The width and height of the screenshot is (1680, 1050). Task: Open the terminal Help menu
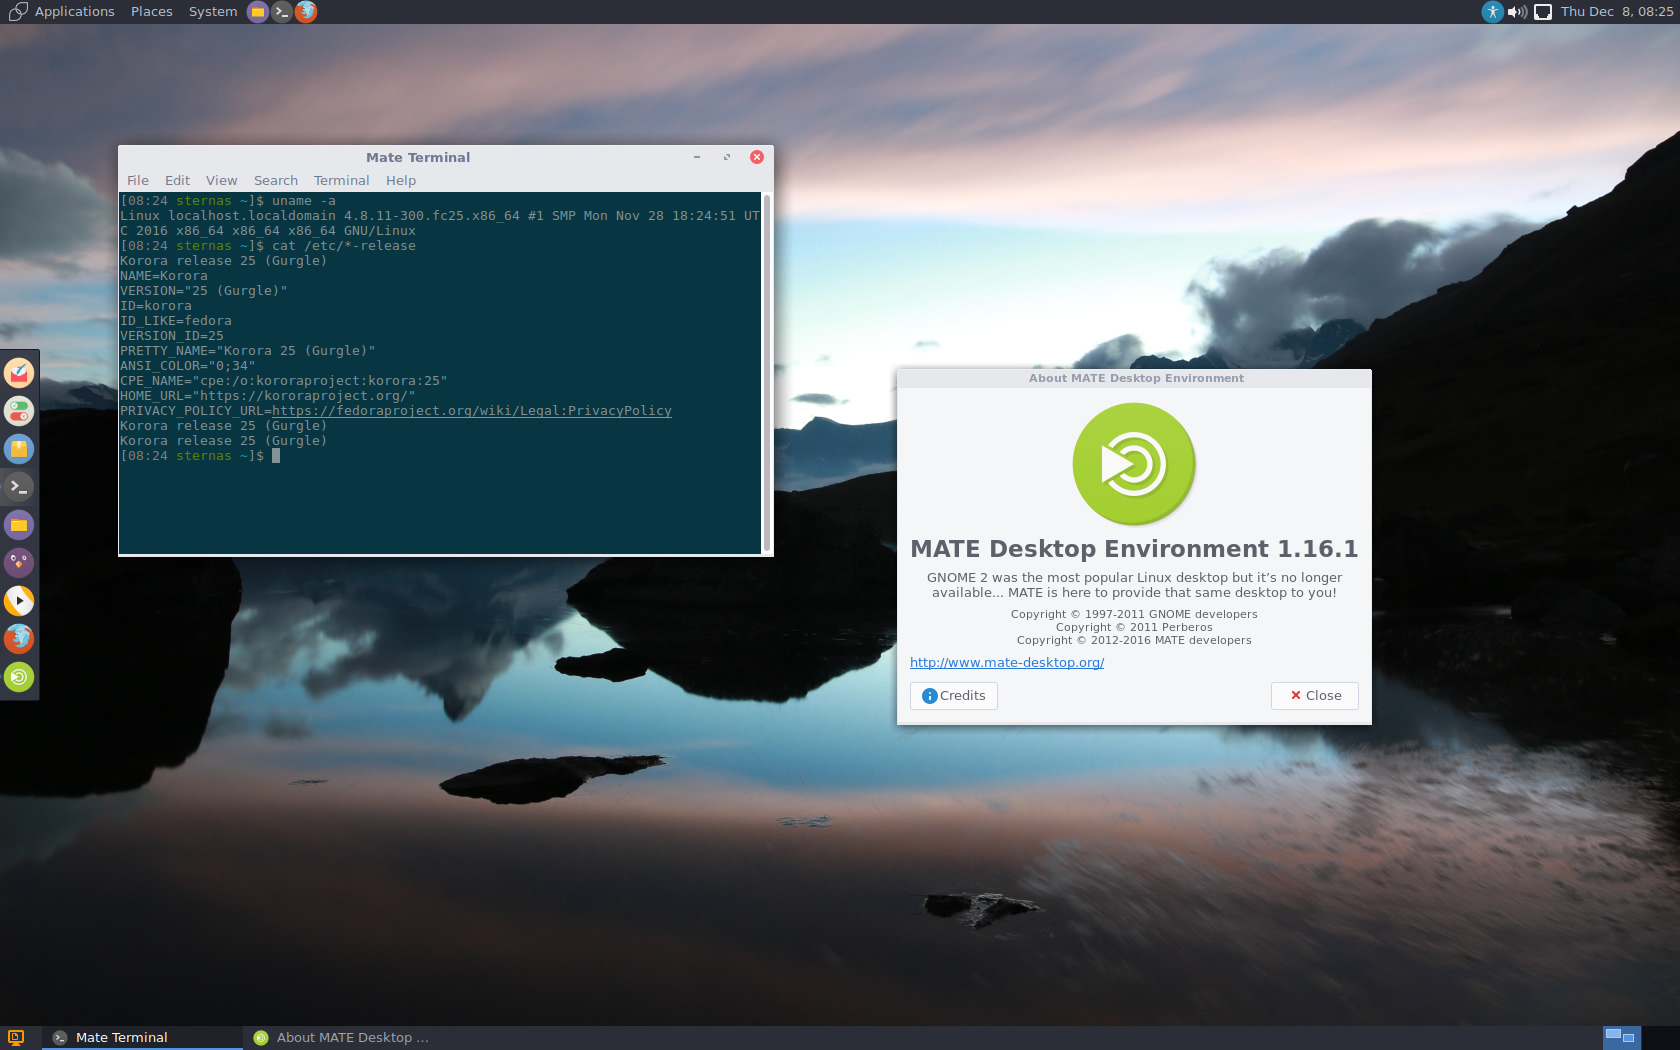pyautogui.click(x=401, y=181)
